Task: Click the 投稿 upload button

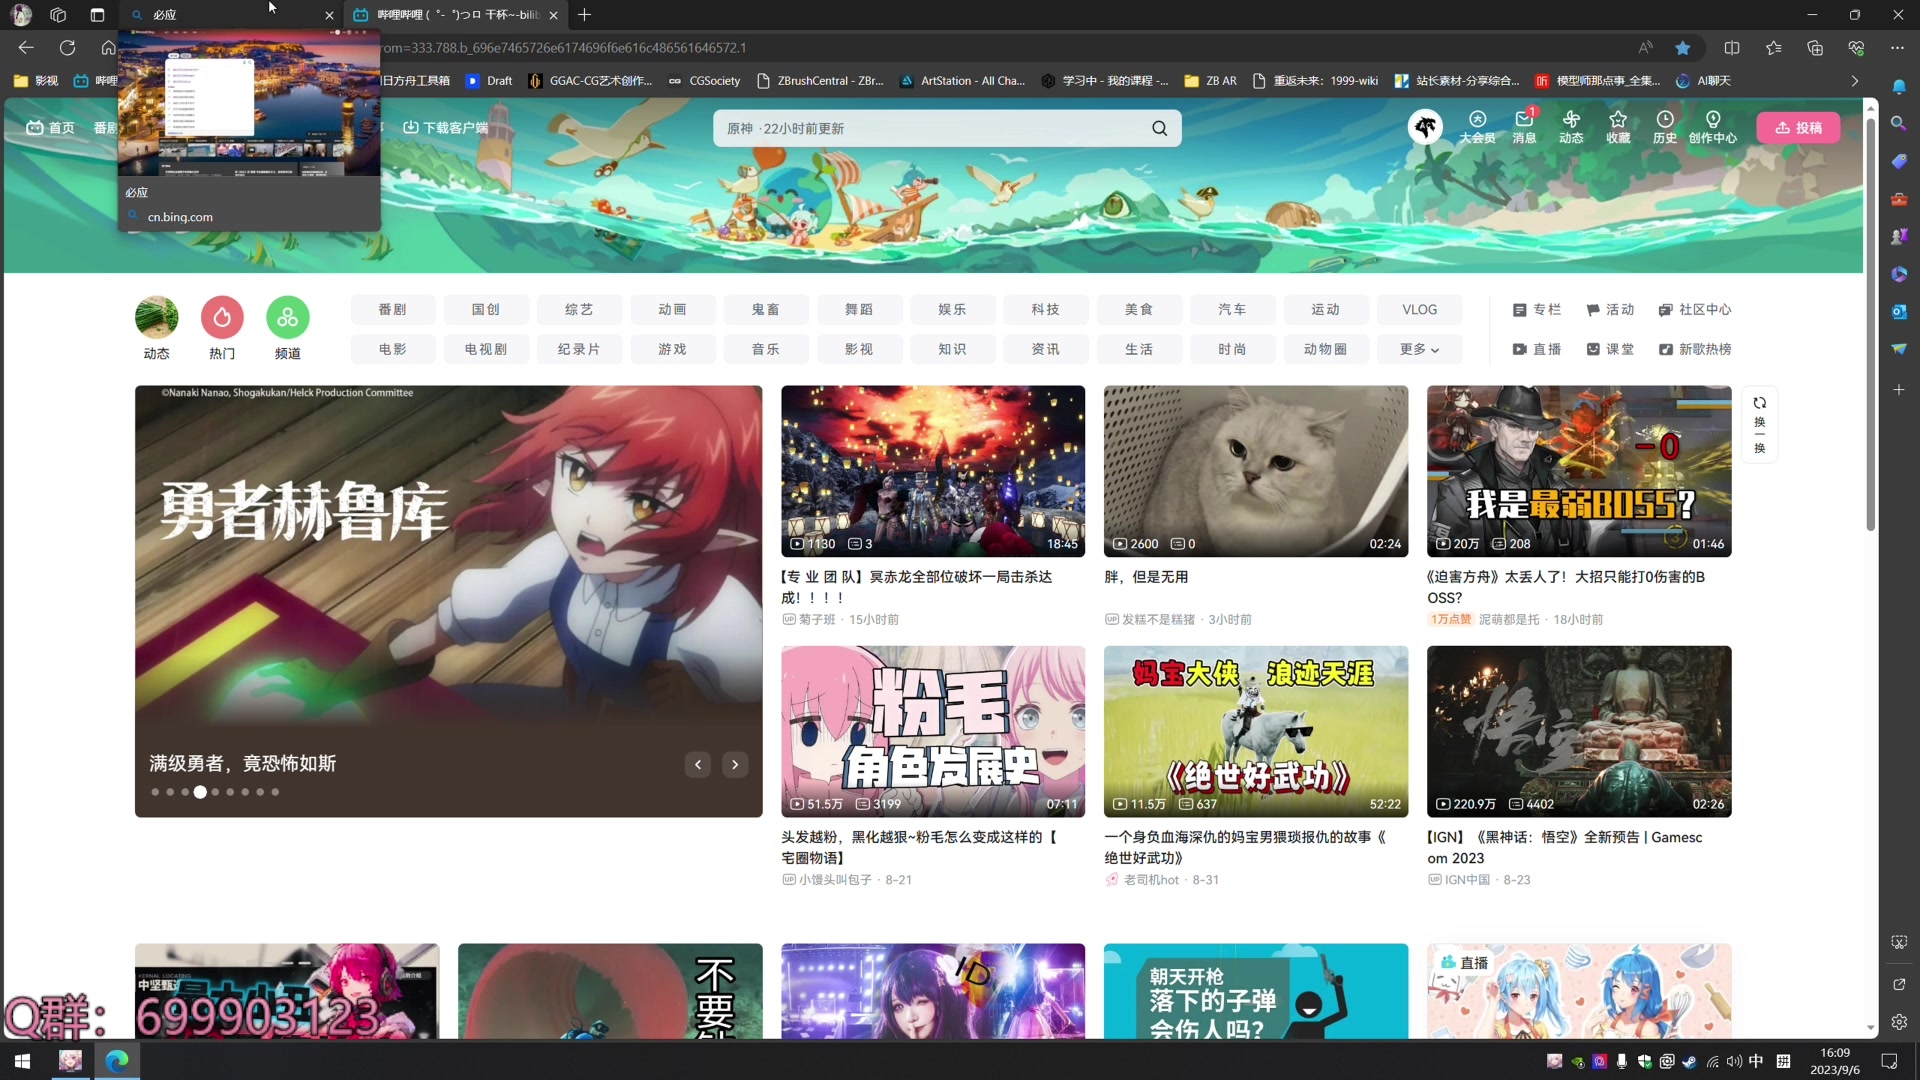Action: pyautogui.click(x=1798, y=128)
